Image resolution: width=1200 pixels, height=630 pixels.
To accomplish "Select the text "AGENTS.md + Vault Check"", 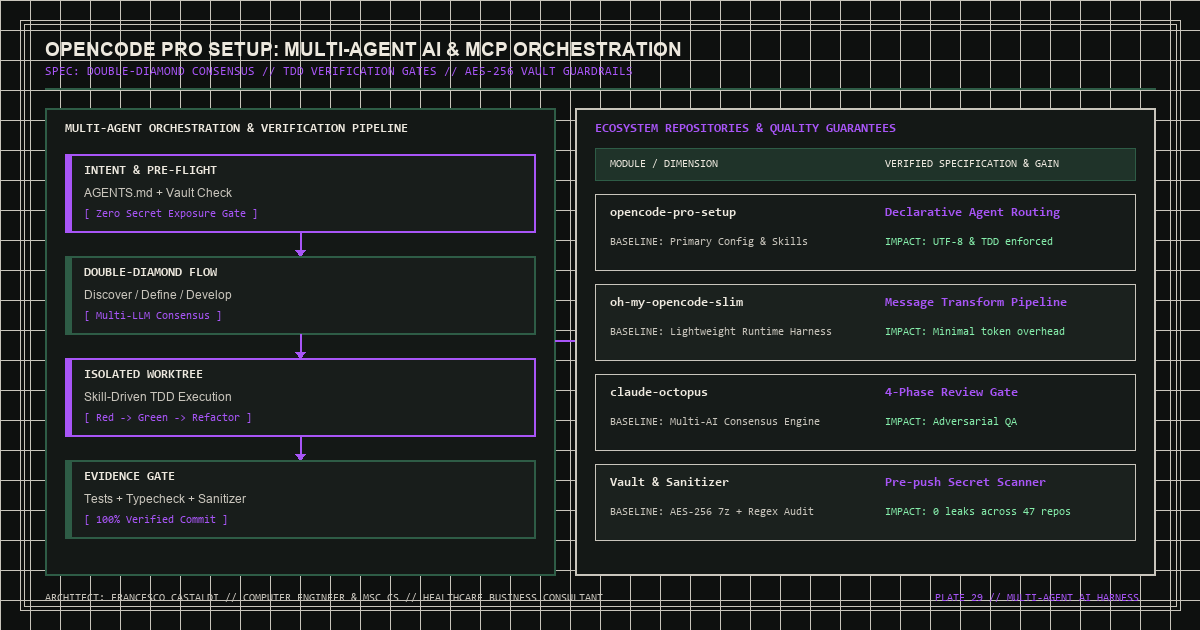I will pyautogui.click(x=158, y=192).
